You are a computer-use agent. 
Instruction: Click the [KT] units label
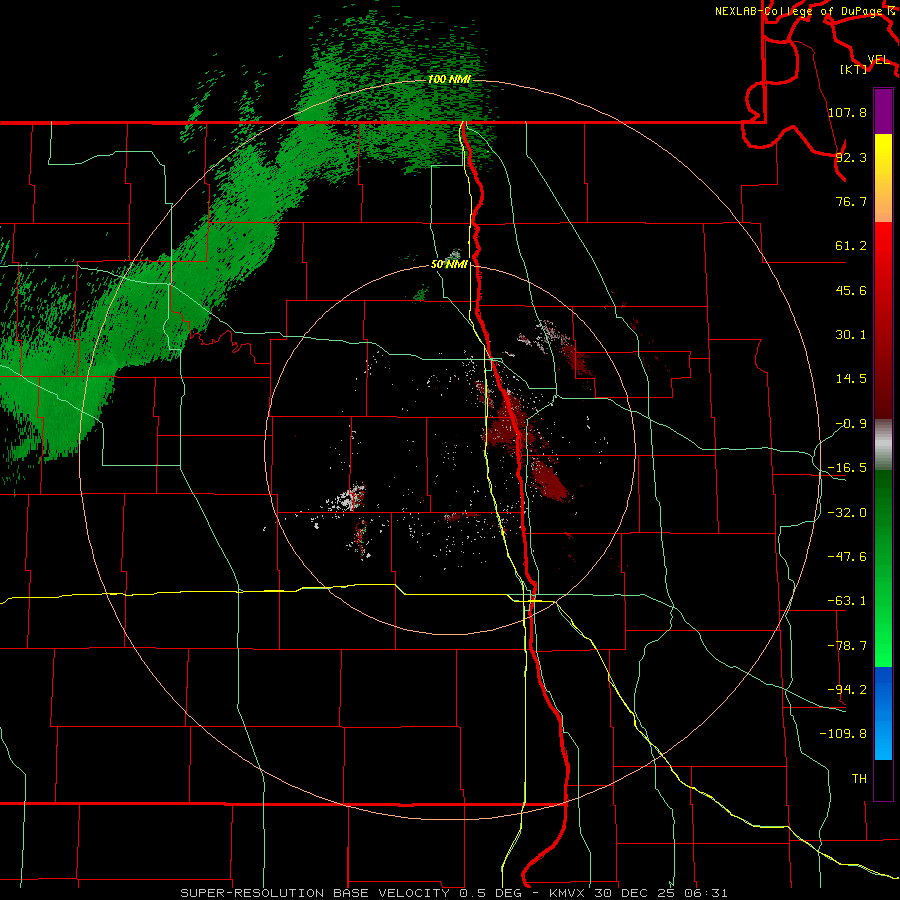coord(854,69)
